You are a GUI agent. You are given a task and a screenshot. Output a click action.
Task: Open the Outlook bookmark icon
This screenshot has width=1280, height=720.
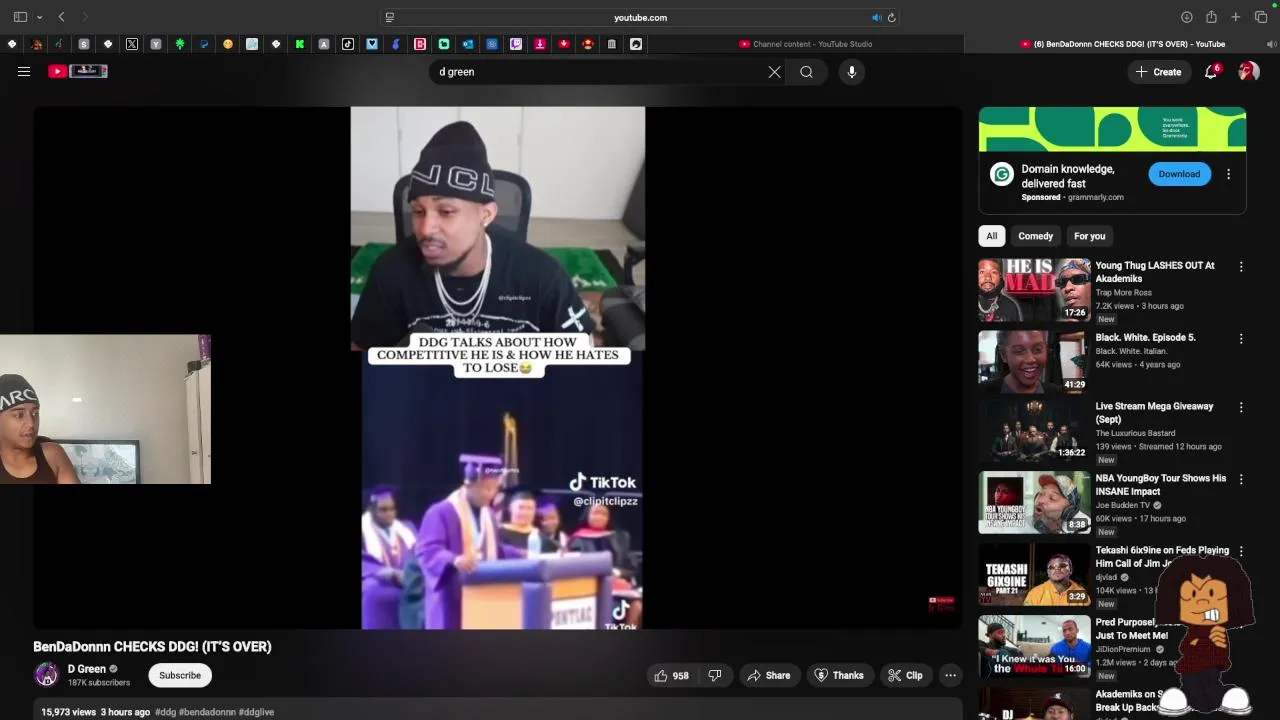click(468, 44)
